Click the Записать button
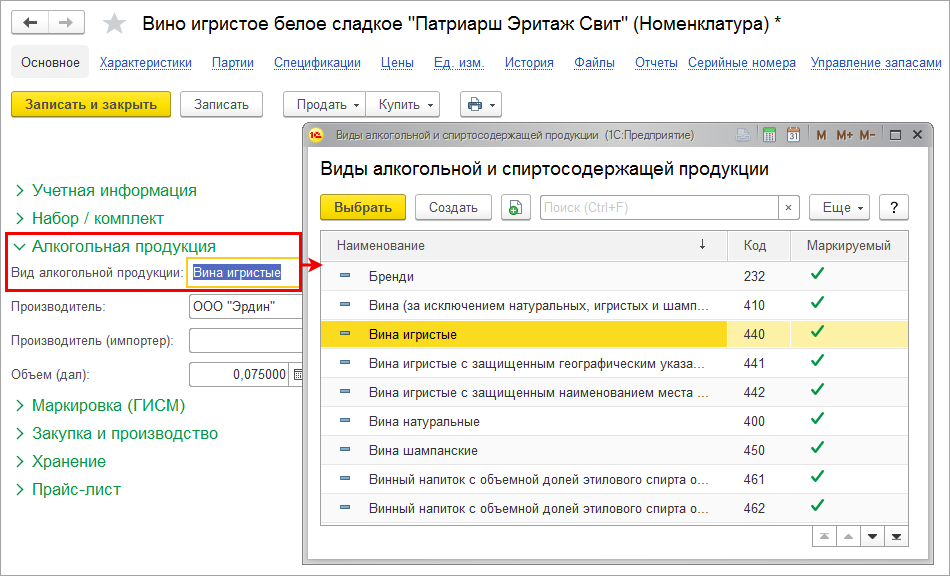Screen dimensions: 950x576 pos(221,105)
